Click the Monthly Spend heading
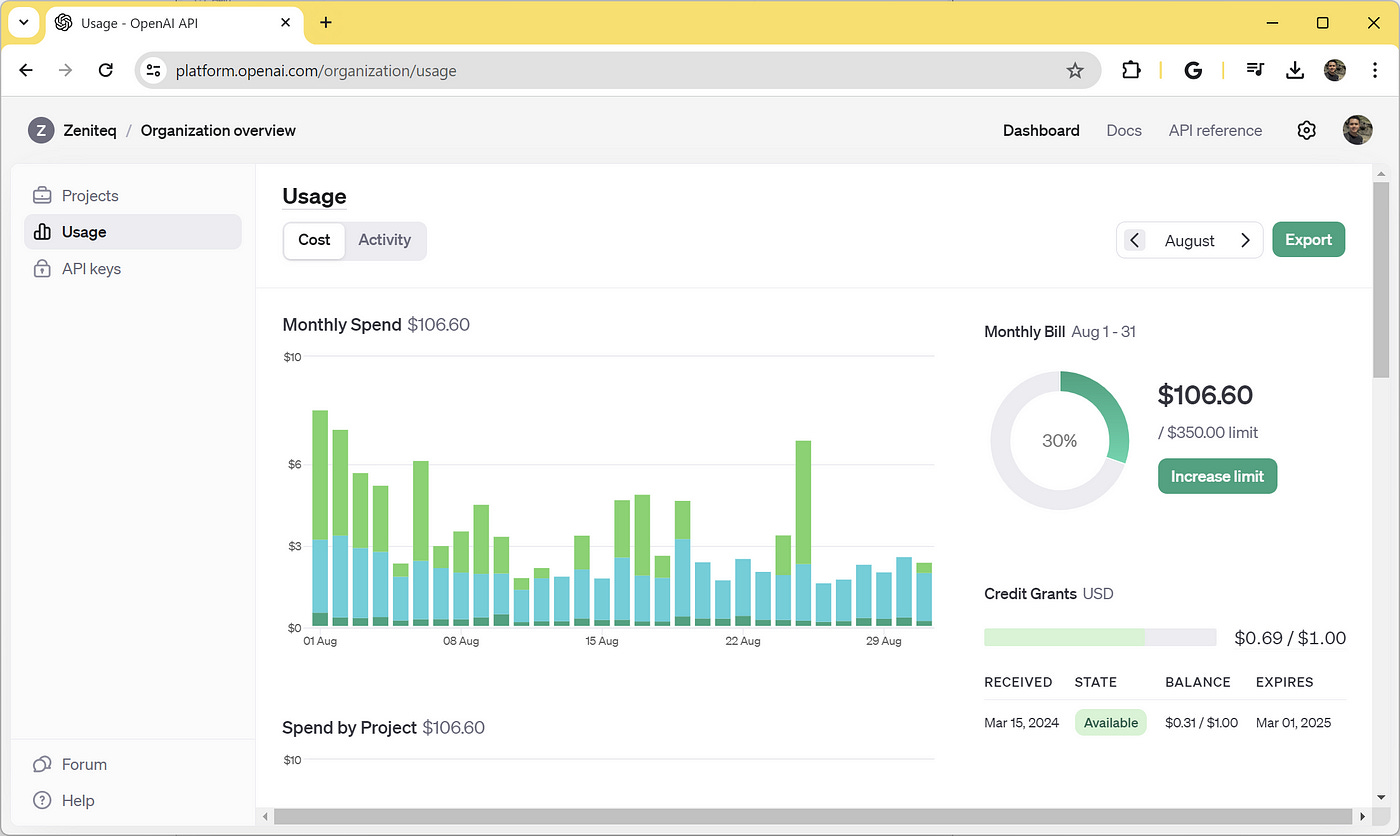Viewport: 1400px width, 836px height. pyautogui.click(x=342, y=324)
